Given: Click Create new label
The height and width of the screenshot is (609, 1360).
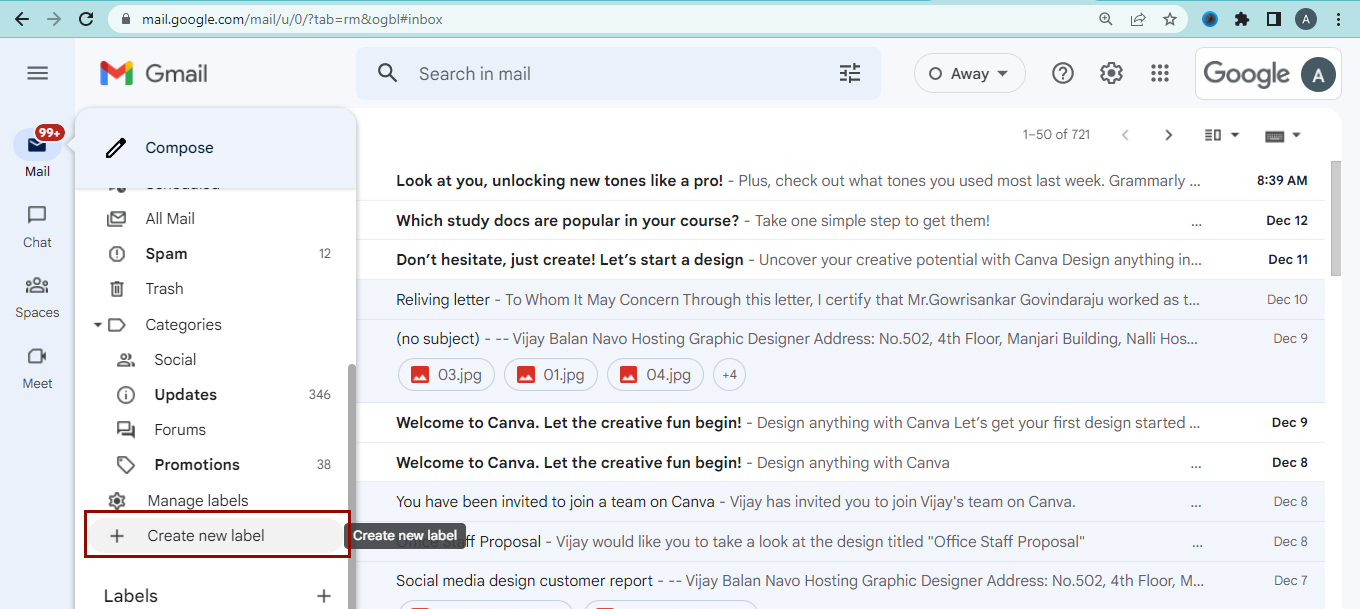Looking at the screenshot, I should tap(205, 536).
